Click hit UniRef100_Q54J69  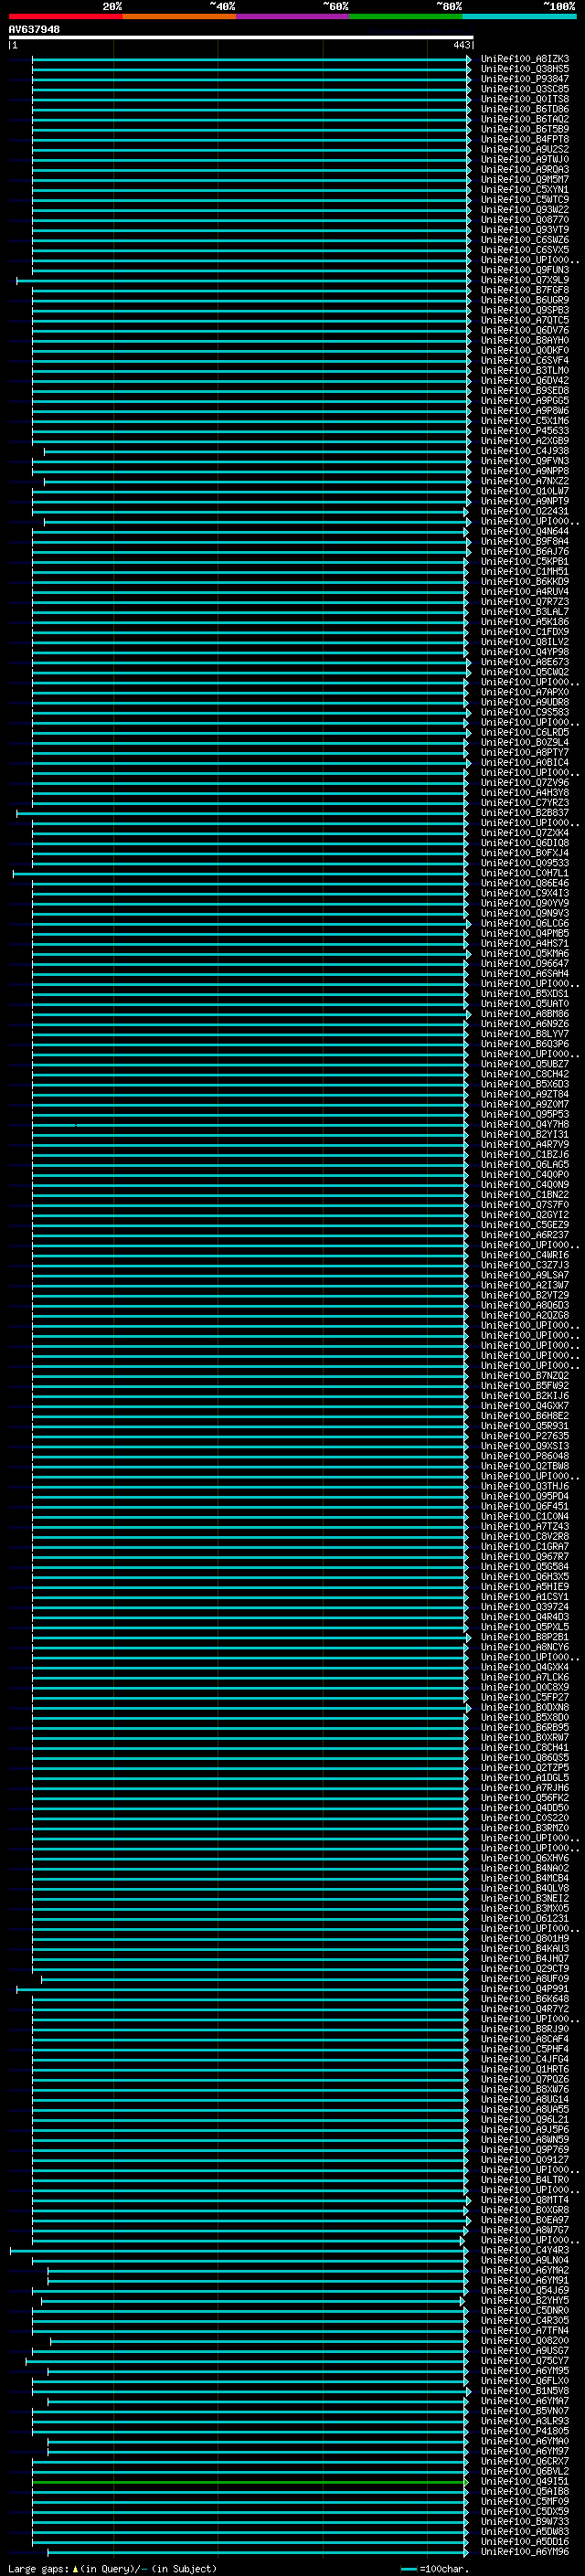(x=525, y=2290)
